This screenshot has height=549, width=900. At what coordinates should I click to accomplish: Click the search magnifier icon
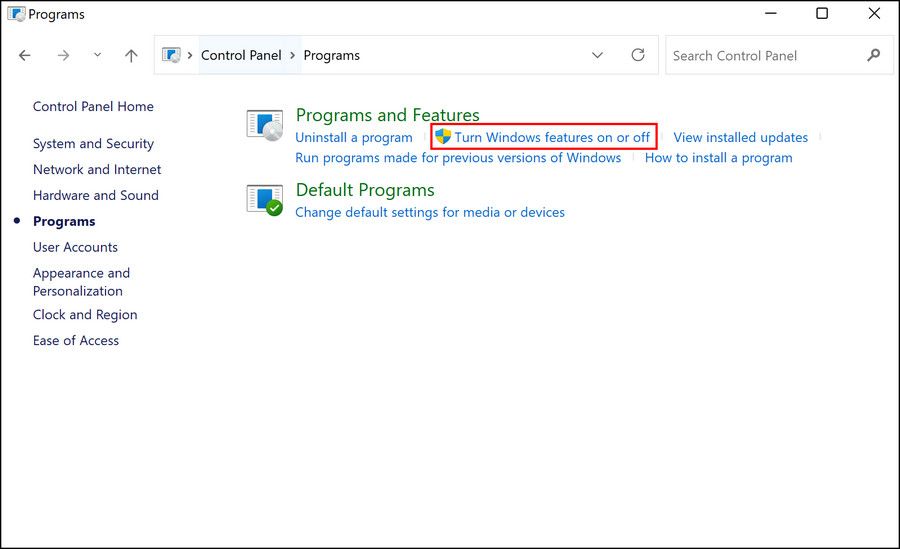874,55
